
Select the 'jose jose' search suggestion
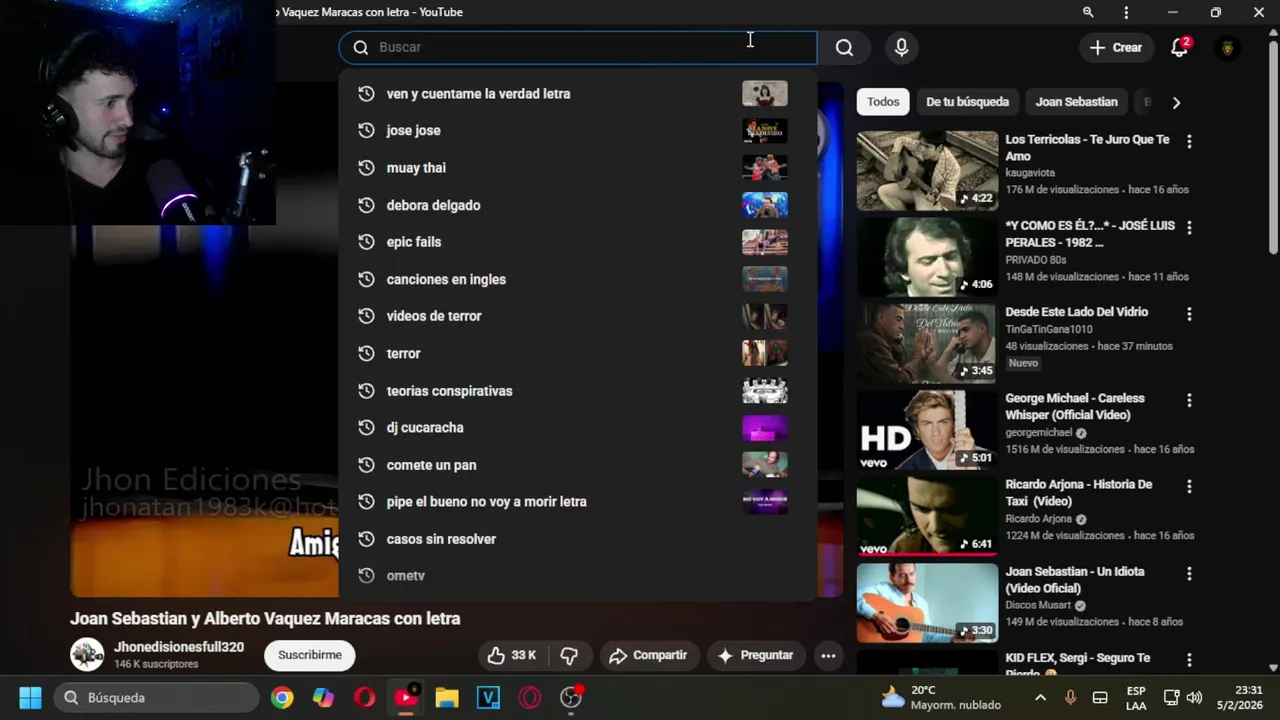point(413,131)
